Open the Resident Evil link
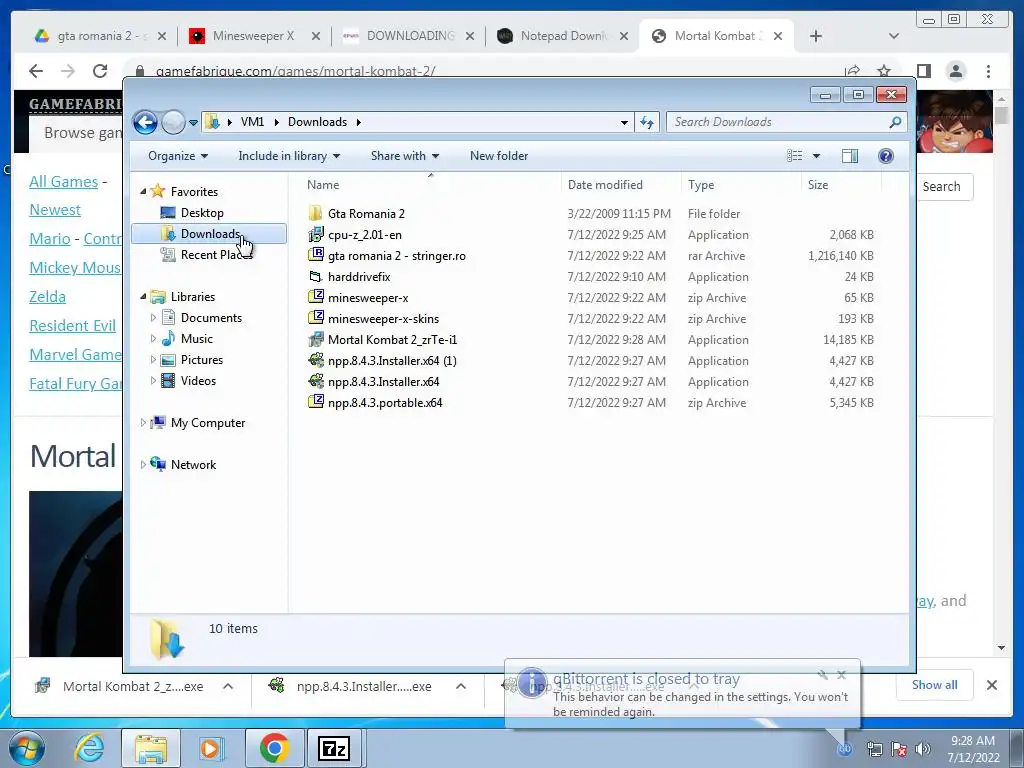Viewport: 1024px width, 768px height. pyautogui.click(x=72, y=326)
